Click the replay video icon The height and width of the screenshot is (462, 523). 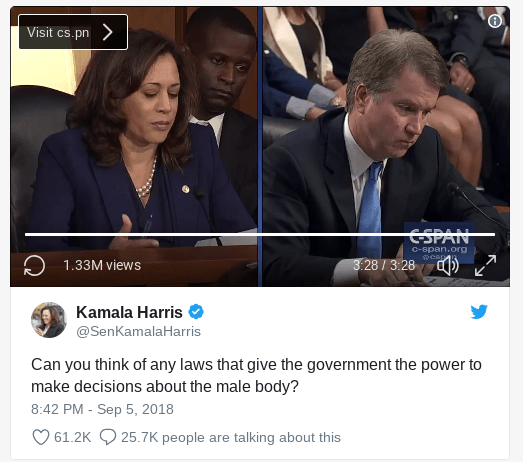point(34,266)
